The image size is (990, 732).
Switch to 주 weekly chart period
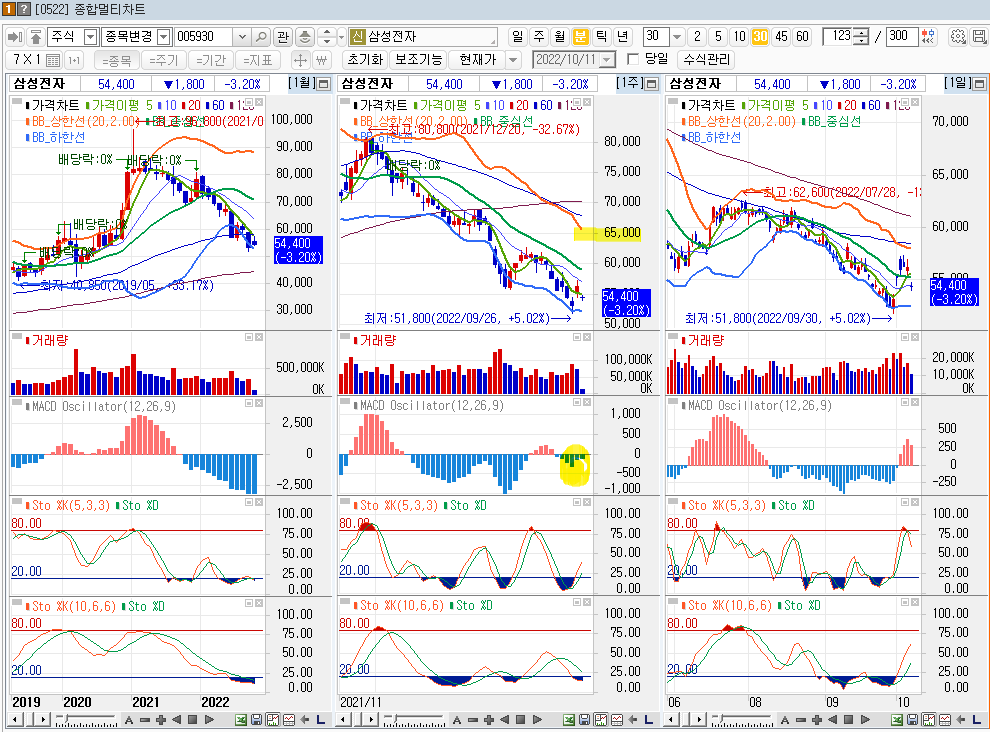(x=539, y=37)
